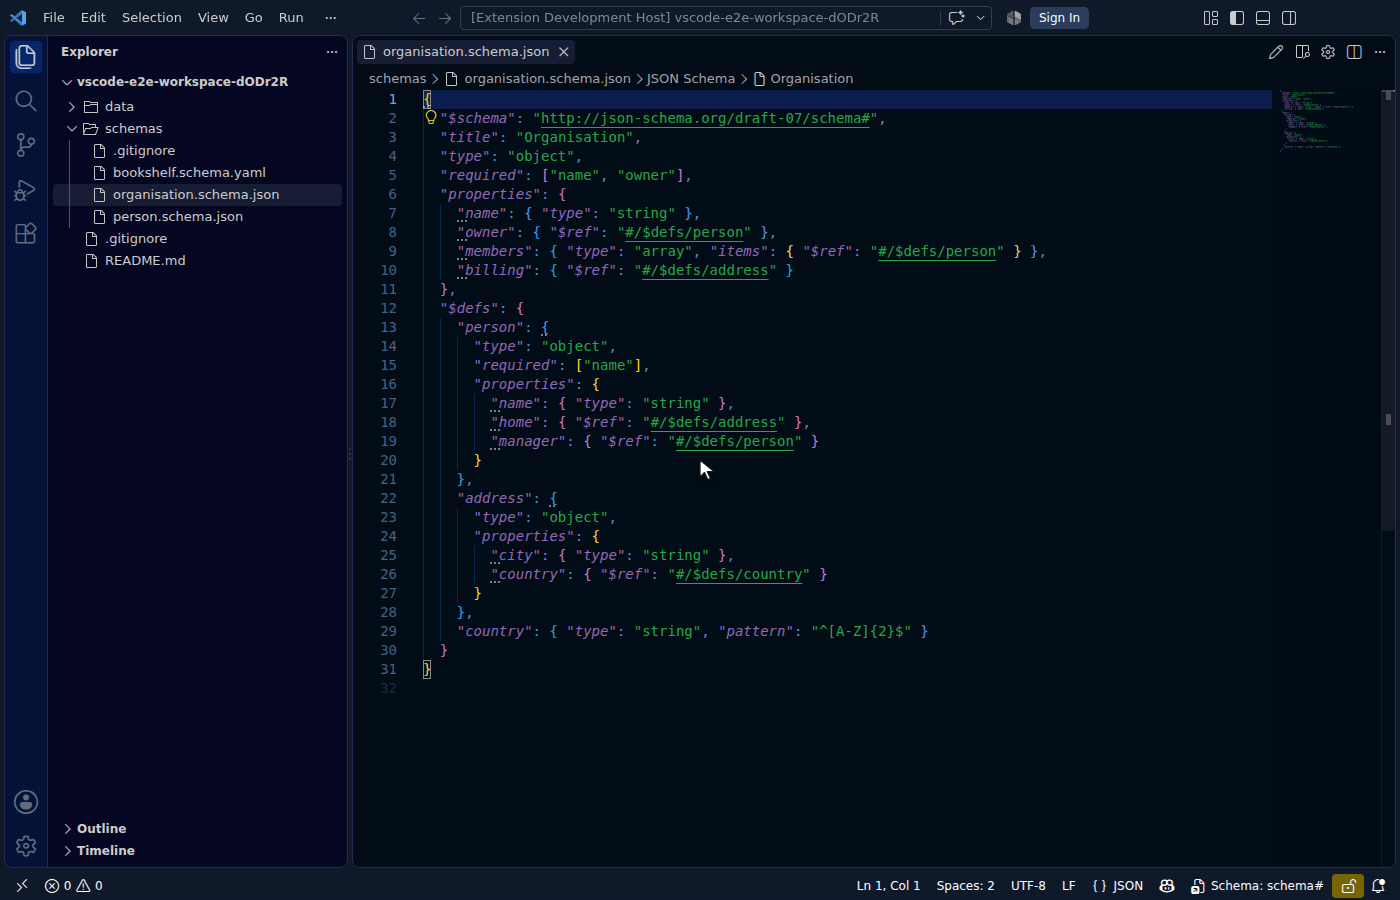
Task: Click the pencil icon in editor toolbar
Action: click(x=1276, y=52)
